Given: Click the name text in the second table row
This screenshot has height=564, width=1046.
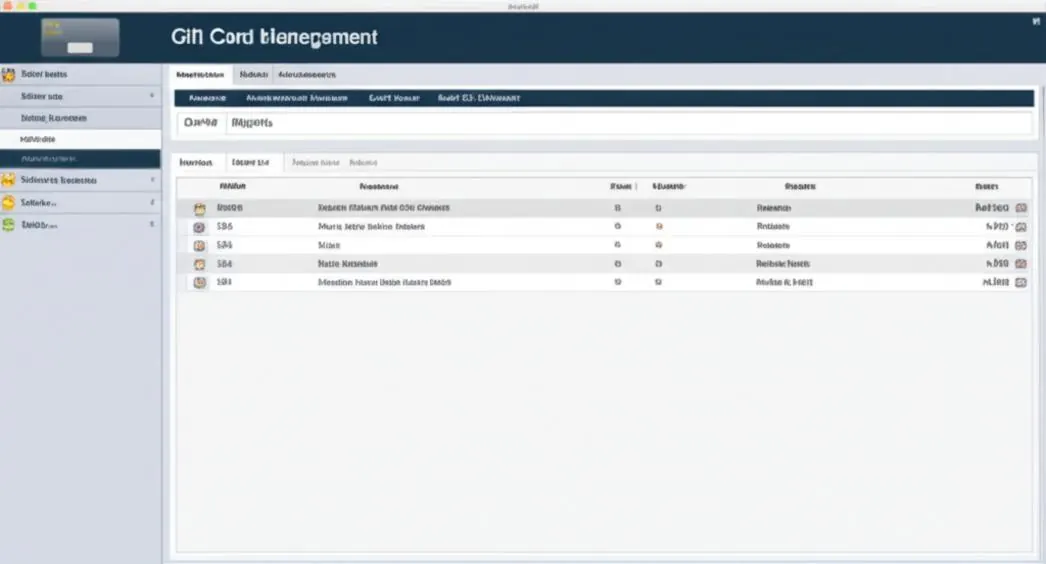Looking at the screenshot, I should coord(371,227).
